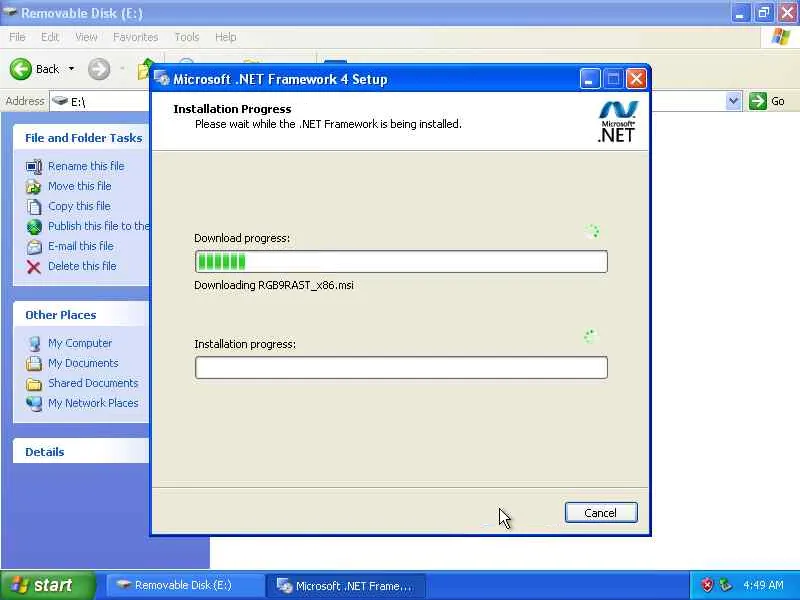The image size is (800, 600).
Task: Open the Back button history dropdown
Action: click(x=71, y=69)
